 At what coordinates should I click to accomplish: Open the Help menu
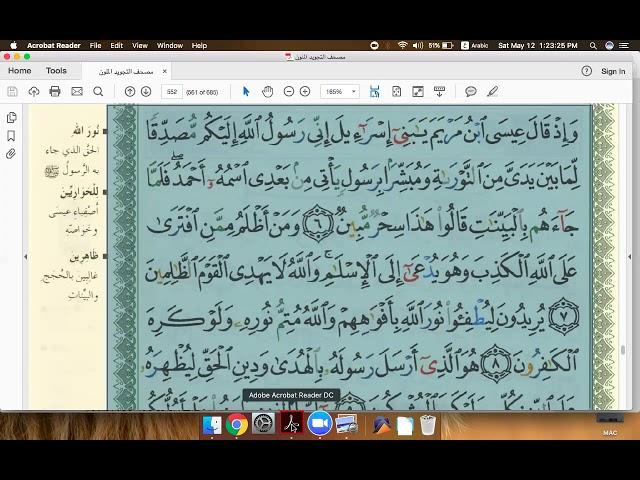pyautogui.click(x=199, y=45)
